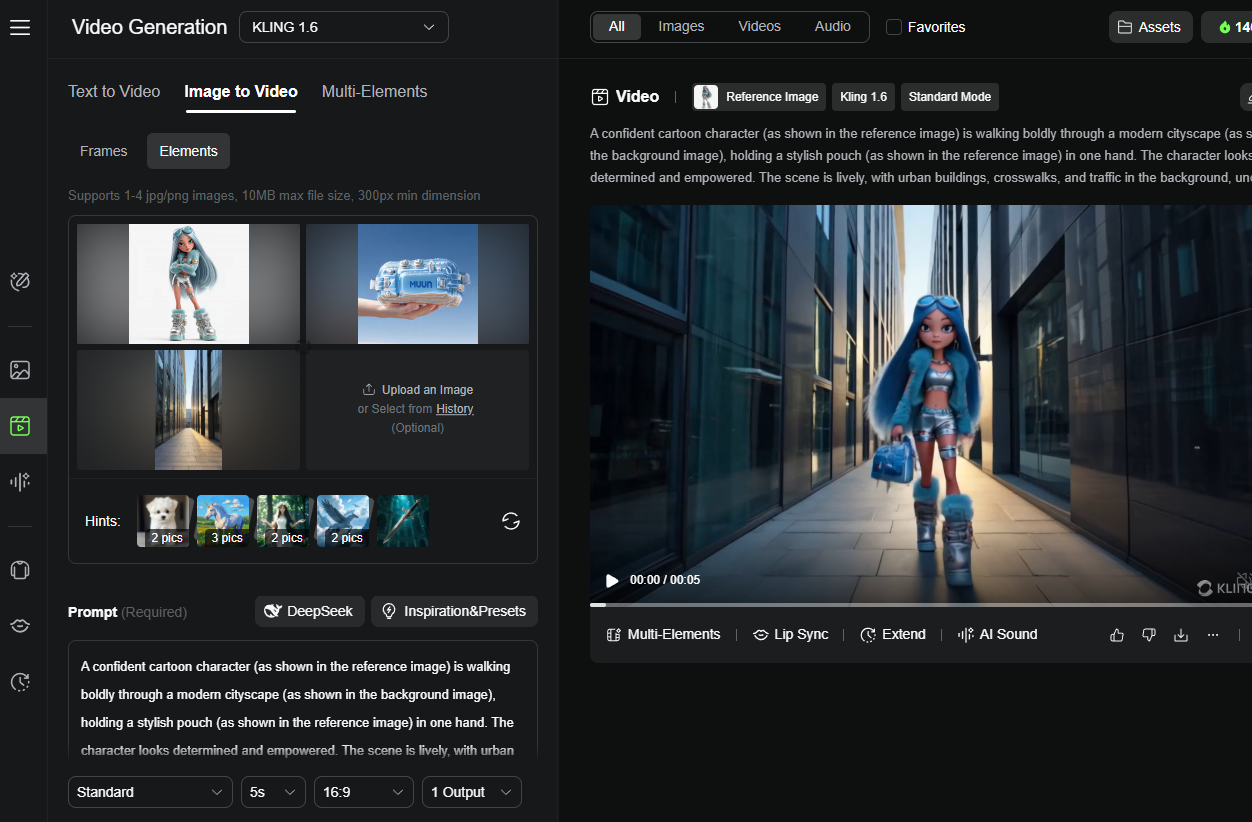This screenshot has height=822, width=1252.
Task: Select the pouch reference image thumbnail
Action: tap(417, 284)
